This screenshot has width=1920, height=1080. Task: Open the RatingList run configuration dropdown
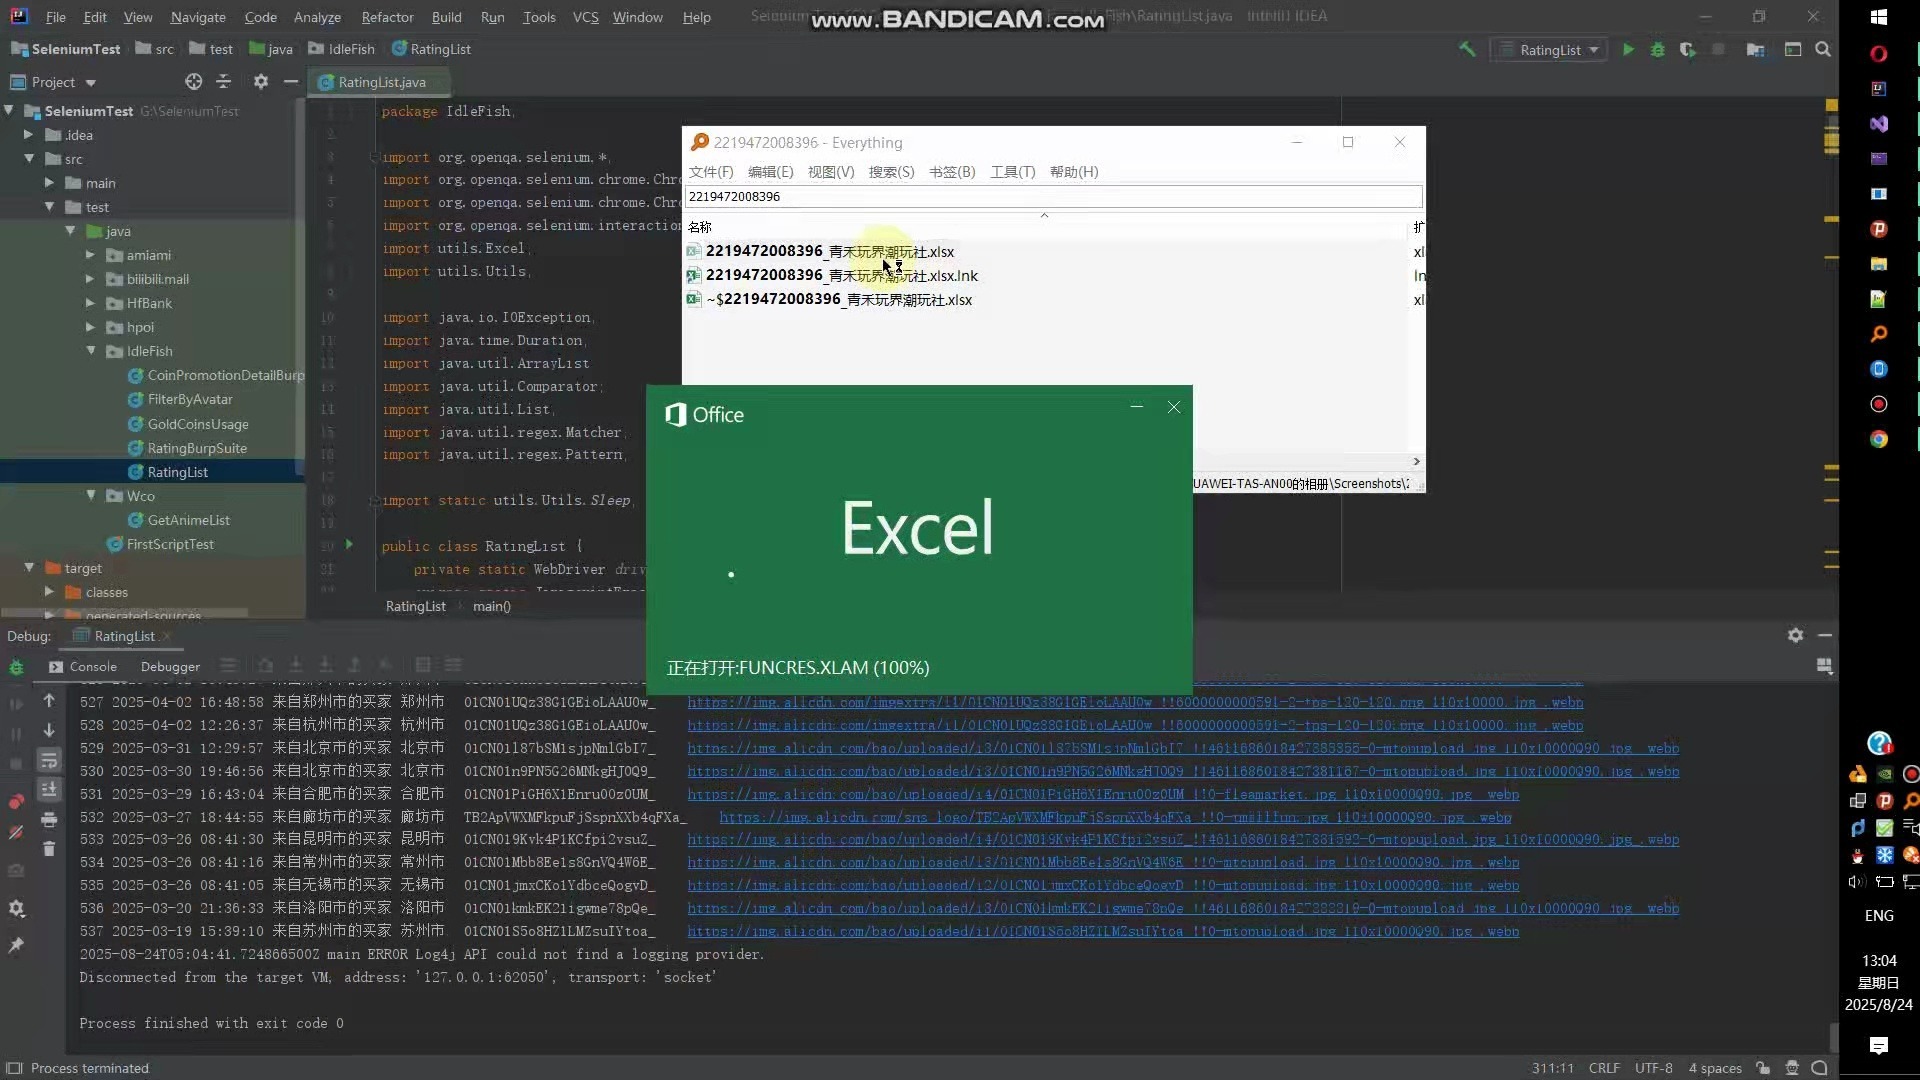pyautogui.click(x=1551, y=49)
